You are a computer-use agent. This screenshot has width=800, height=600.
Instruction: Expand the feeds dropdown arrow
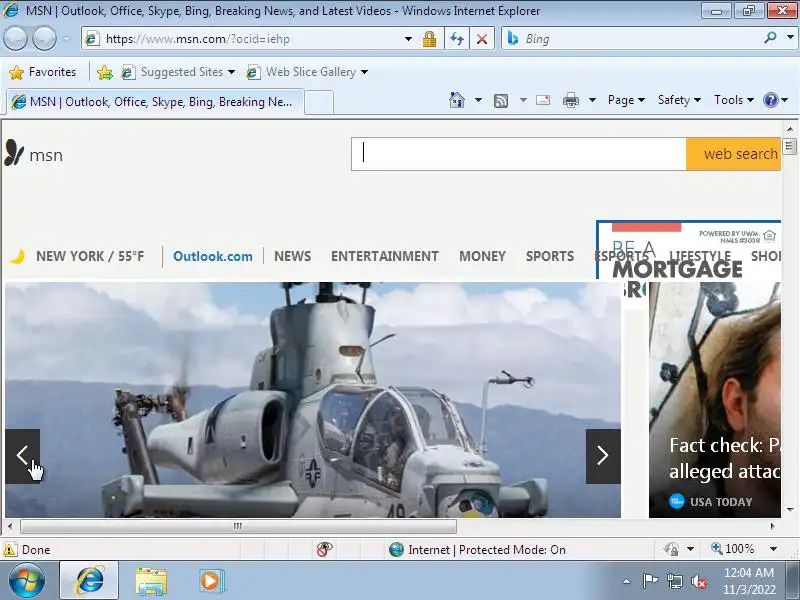click(523, 100)
